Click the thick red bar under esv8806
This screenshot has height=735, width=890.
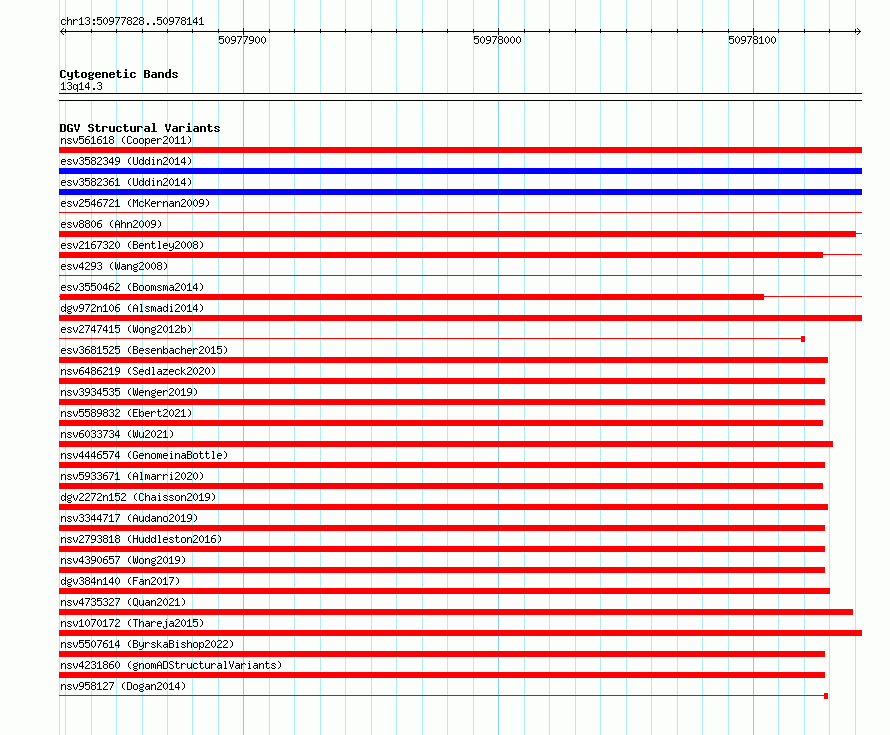[x=457, y=234]
